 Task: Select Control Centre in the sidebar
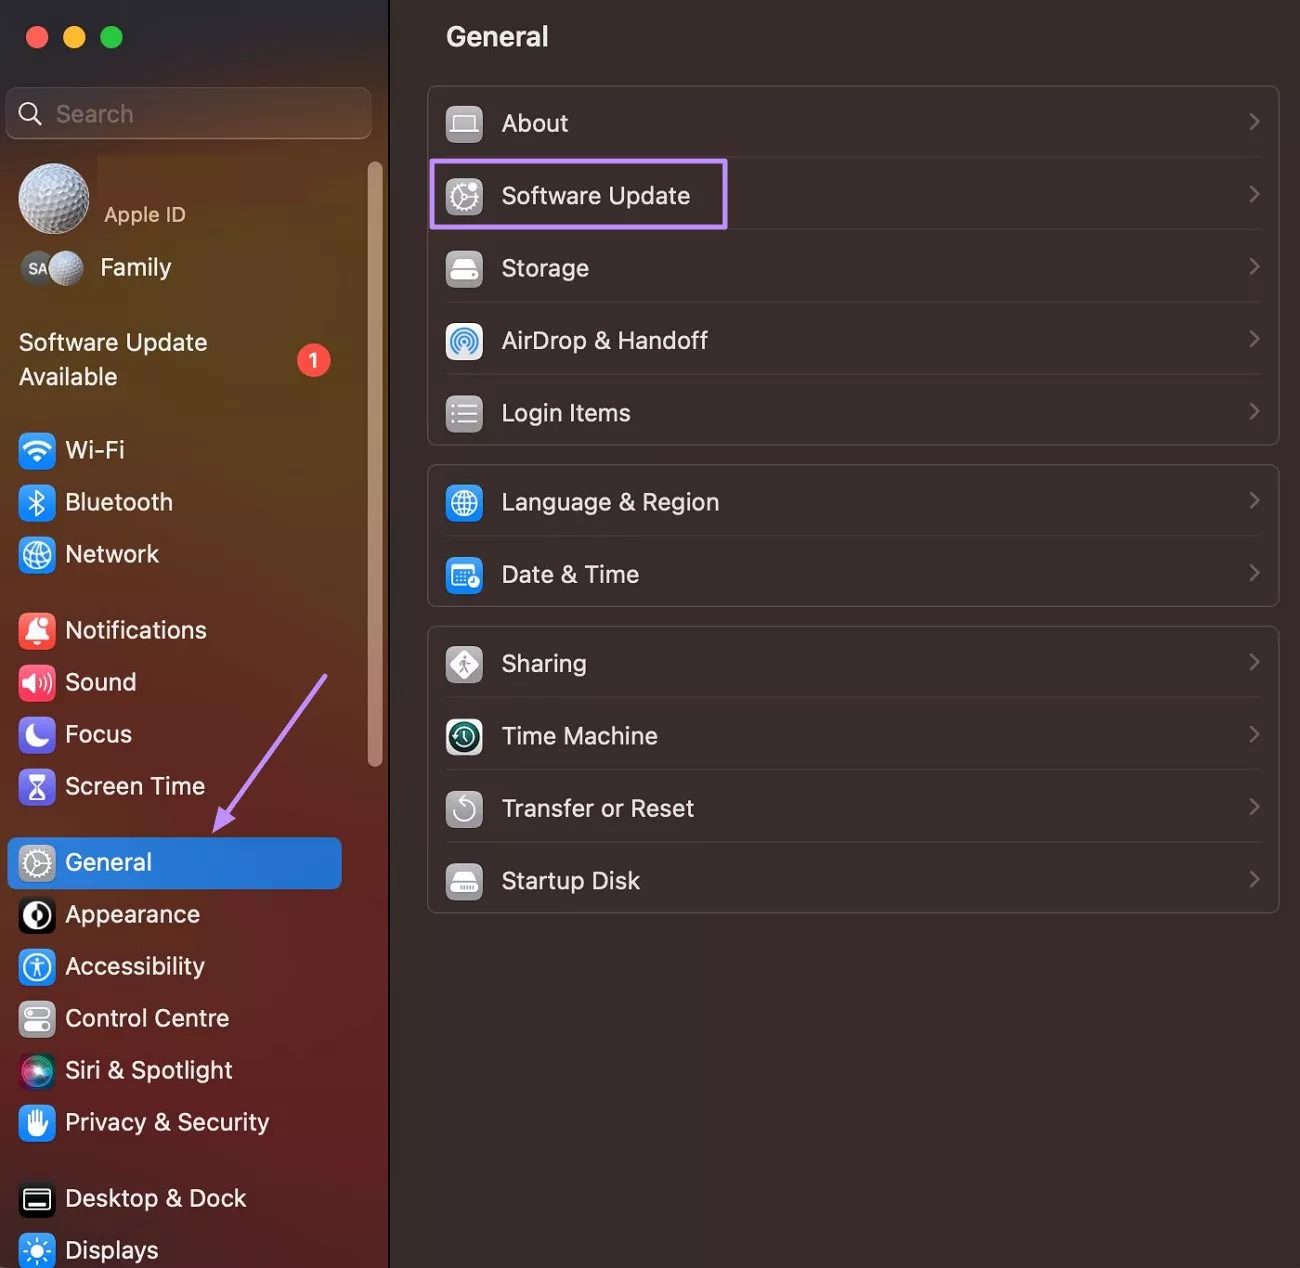tap(174, 1018)
